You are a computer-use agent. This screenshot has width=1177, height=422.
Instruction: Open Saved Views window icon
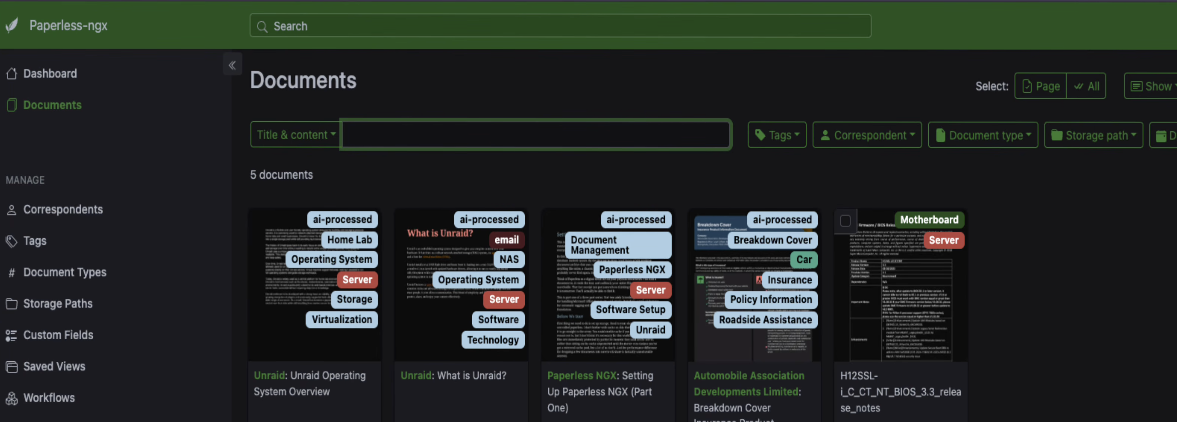tap(11, 367)
